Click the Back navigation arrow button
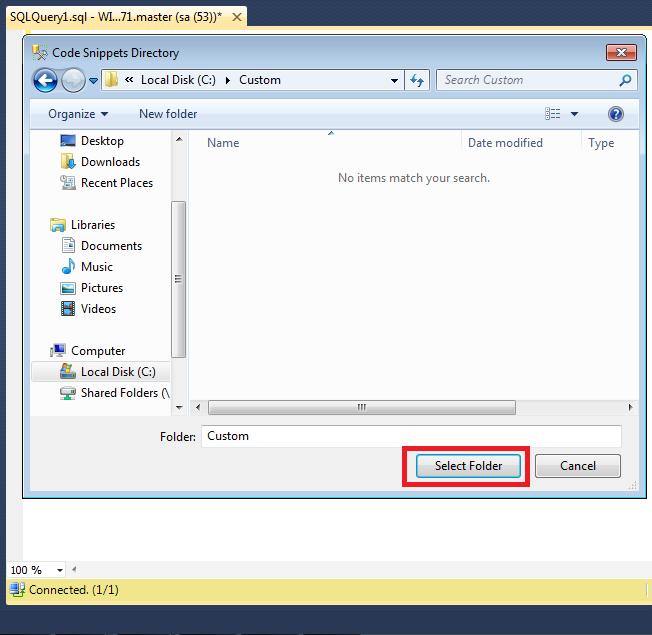This screenshot has height=635, width=652. click(x=45, y=80)
